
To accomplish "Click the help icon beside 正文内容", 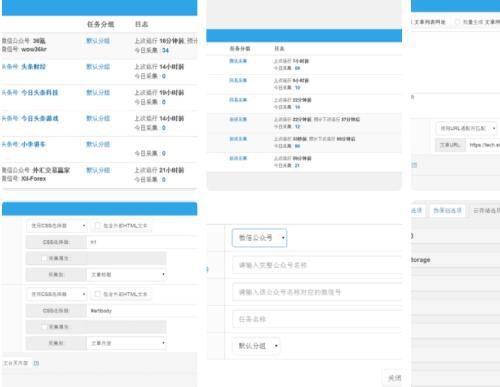I will [36, 363].
